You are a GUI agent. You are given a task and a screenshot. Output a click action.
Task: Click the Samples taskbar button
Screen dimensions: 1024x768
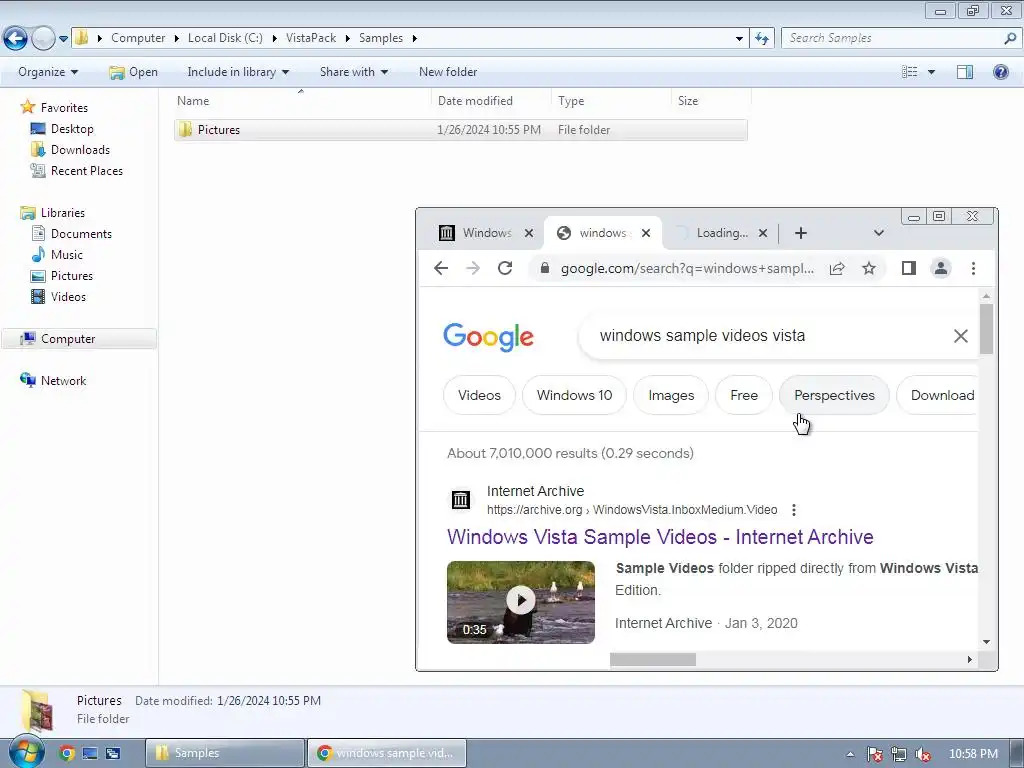pos(225,753)
